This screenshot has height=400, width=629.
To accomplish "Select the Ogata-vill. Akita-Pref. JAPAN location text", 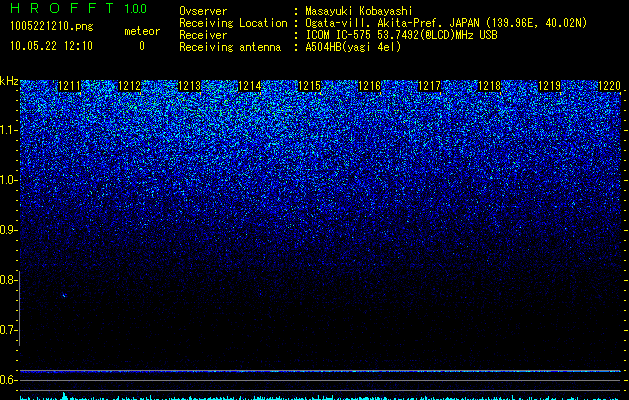I will pyautogui.click(x=446, y=23).
